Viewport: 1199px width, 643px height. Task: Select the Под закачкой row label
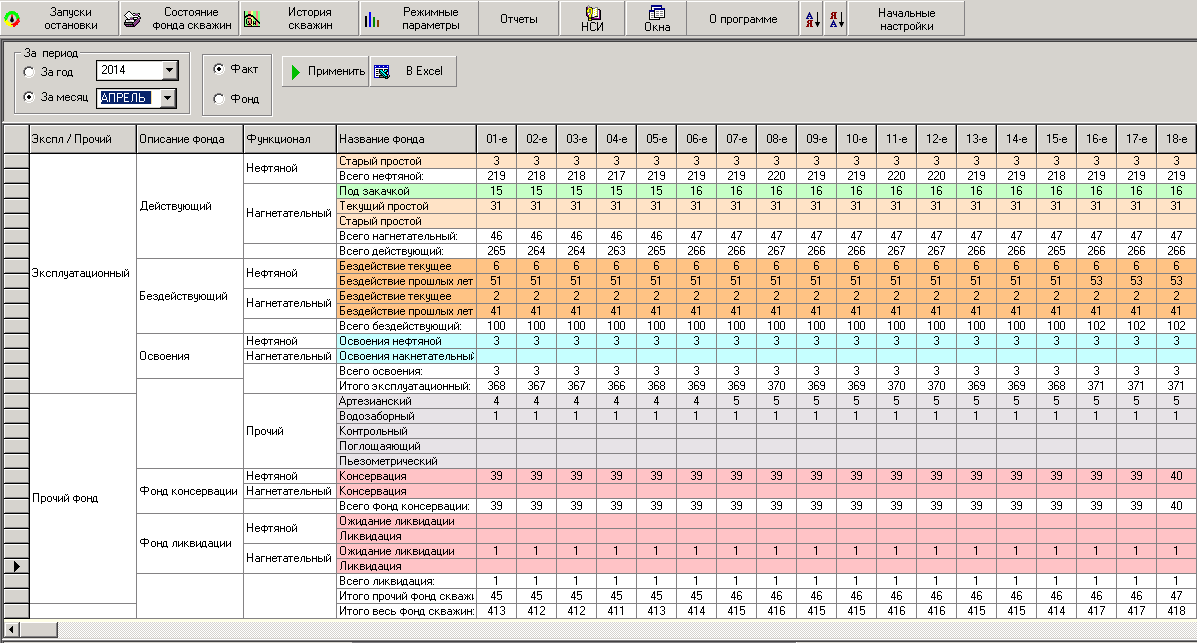[x=406, y=191]
